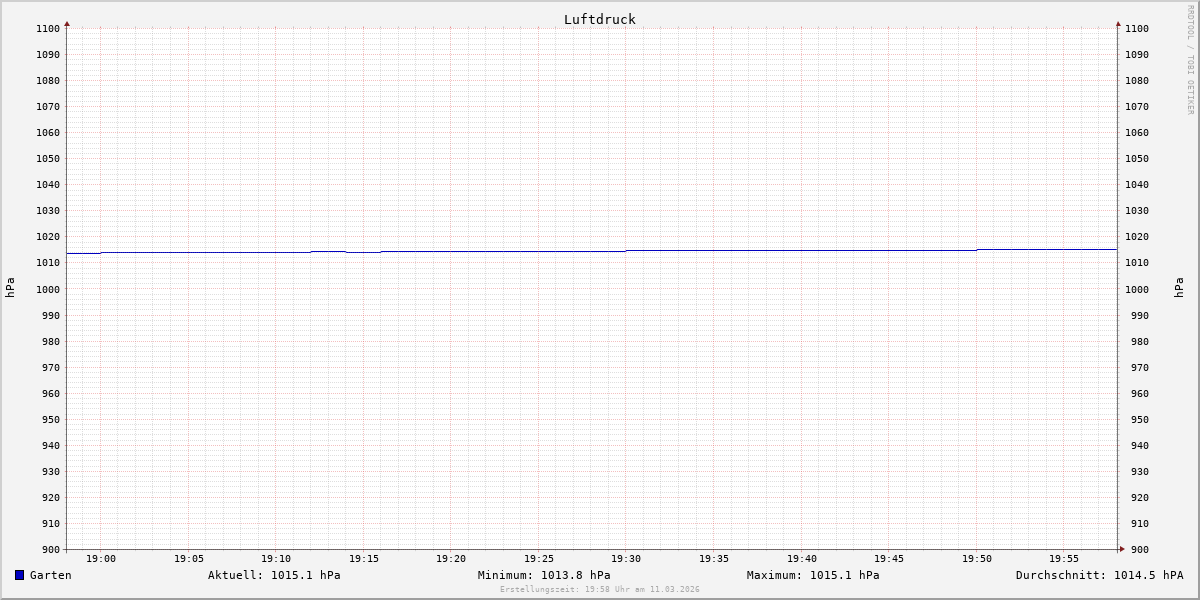Click the red arrow atop the right y-axis
Viewport: 1200px width, 600px height.
coord(1118,23)
